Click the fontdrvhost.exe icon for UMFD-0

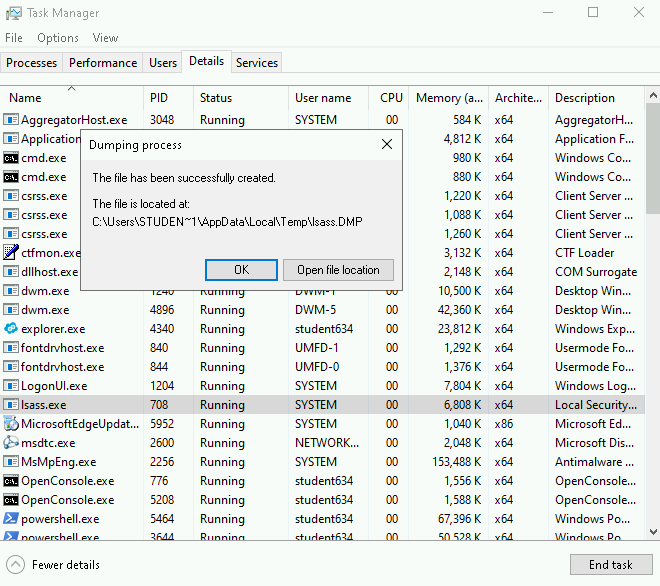click(x=11, y=366)
